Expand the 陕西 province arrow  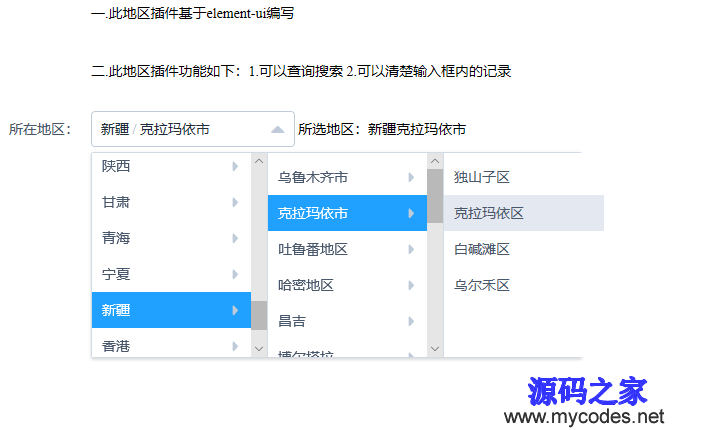235,167
